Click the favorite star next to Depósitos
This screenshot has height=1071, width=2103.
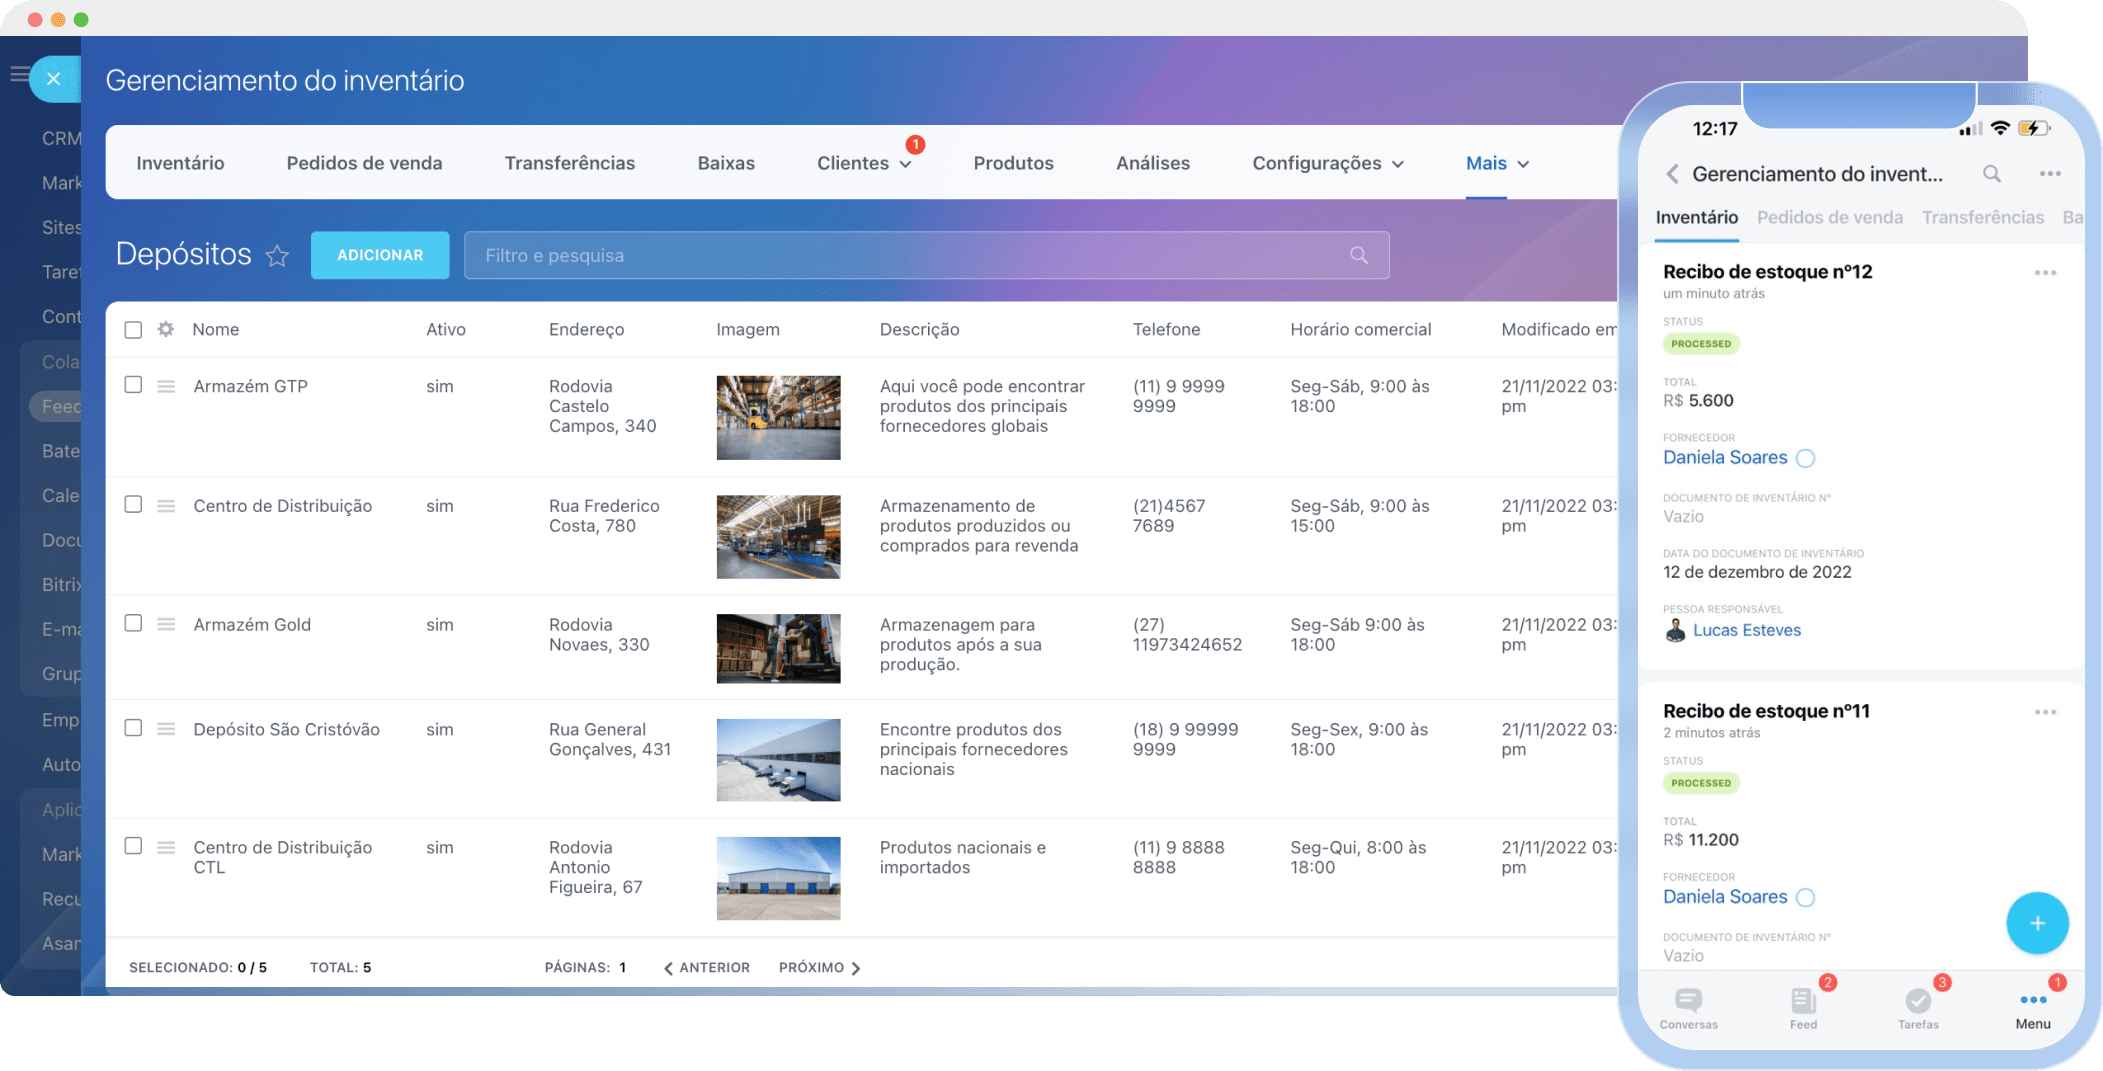pyautogui.click(x=277, y=256)
